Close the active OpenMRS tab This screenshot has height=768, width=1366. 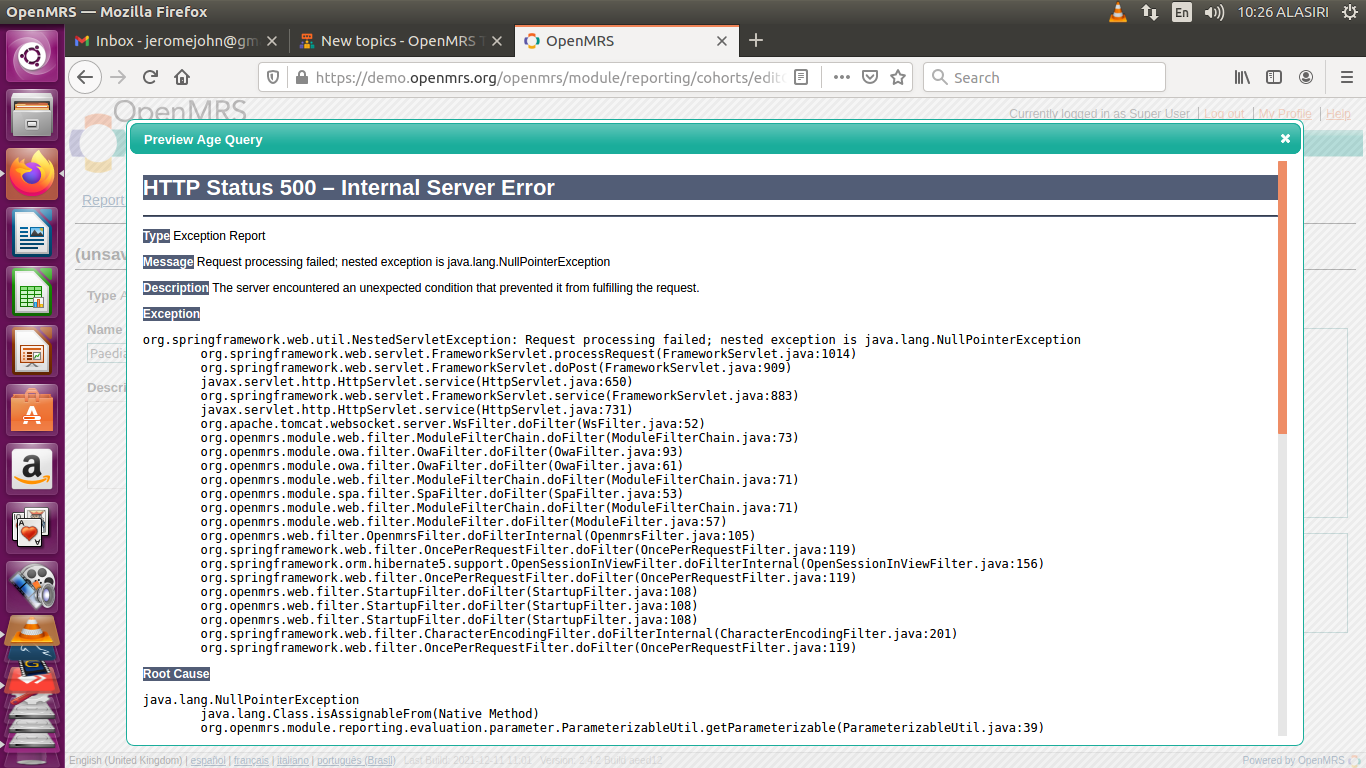[722, 41]
